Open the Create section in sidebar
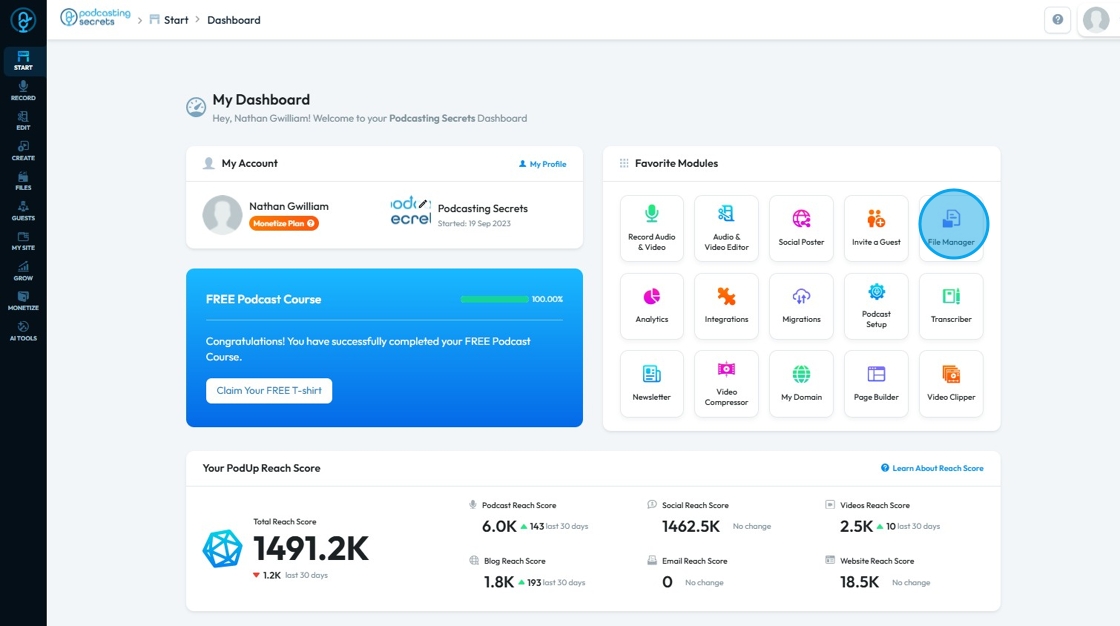 coord(23,151)
